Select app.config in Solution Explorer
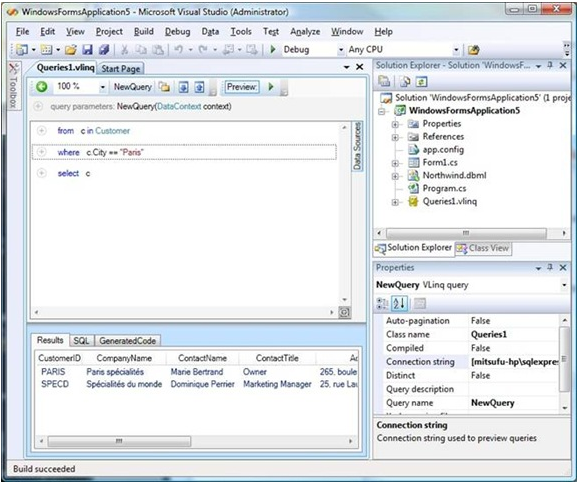Image resolution: width=580 pixels, height=485 pixels. (x=443, y=150)
